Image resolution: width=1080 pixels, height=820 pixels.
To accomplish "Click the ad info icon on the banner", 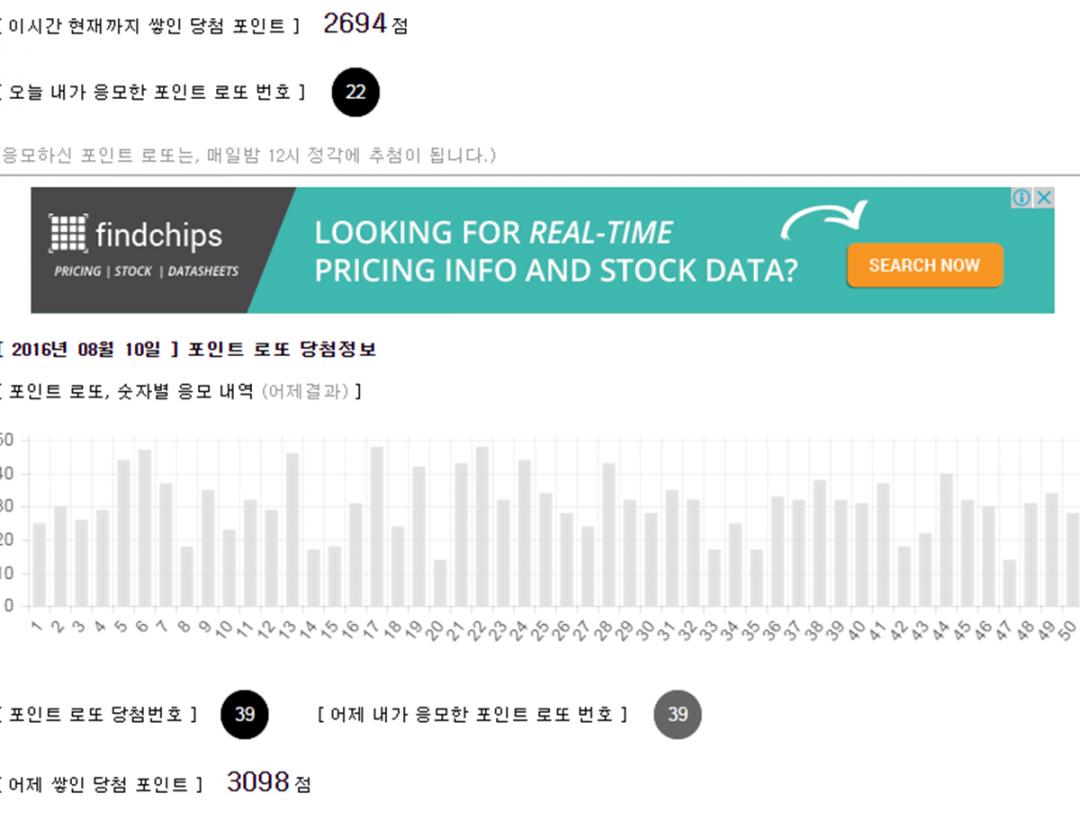I will tap(1021, 198).
